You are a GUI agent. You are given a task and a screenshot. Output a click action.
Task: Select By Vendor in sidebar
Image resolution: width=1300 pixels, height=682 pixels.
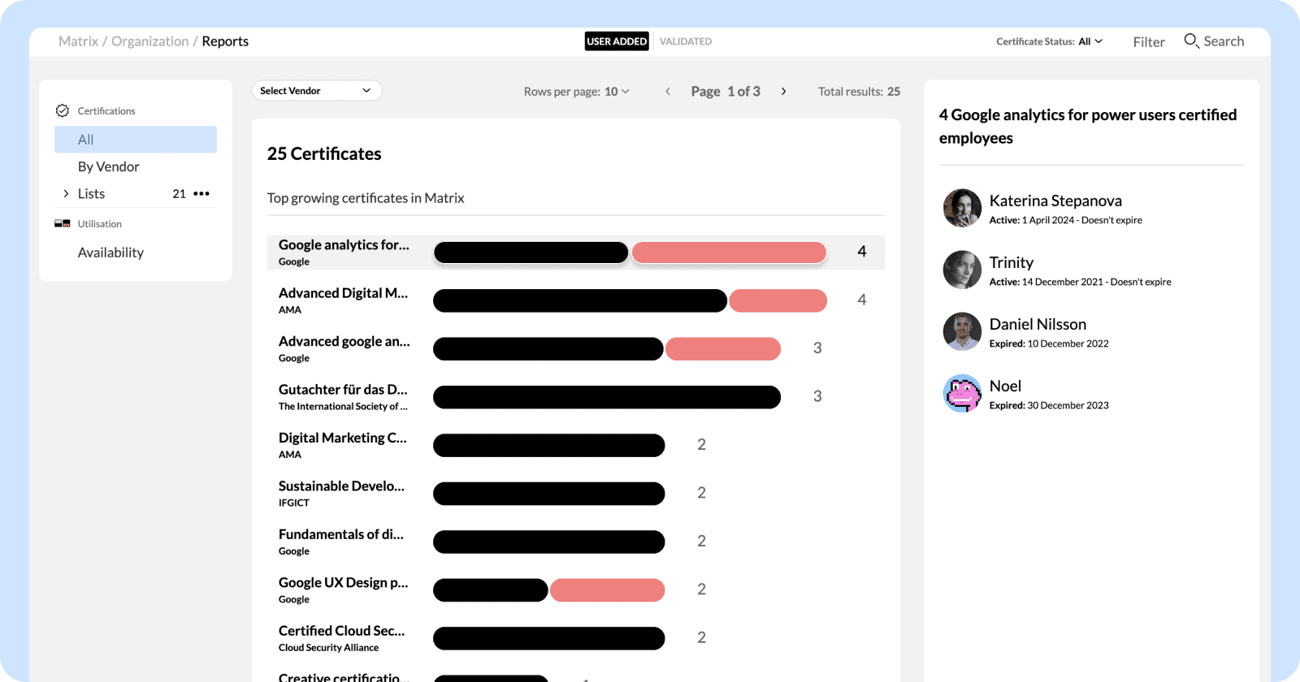point(109,167)
